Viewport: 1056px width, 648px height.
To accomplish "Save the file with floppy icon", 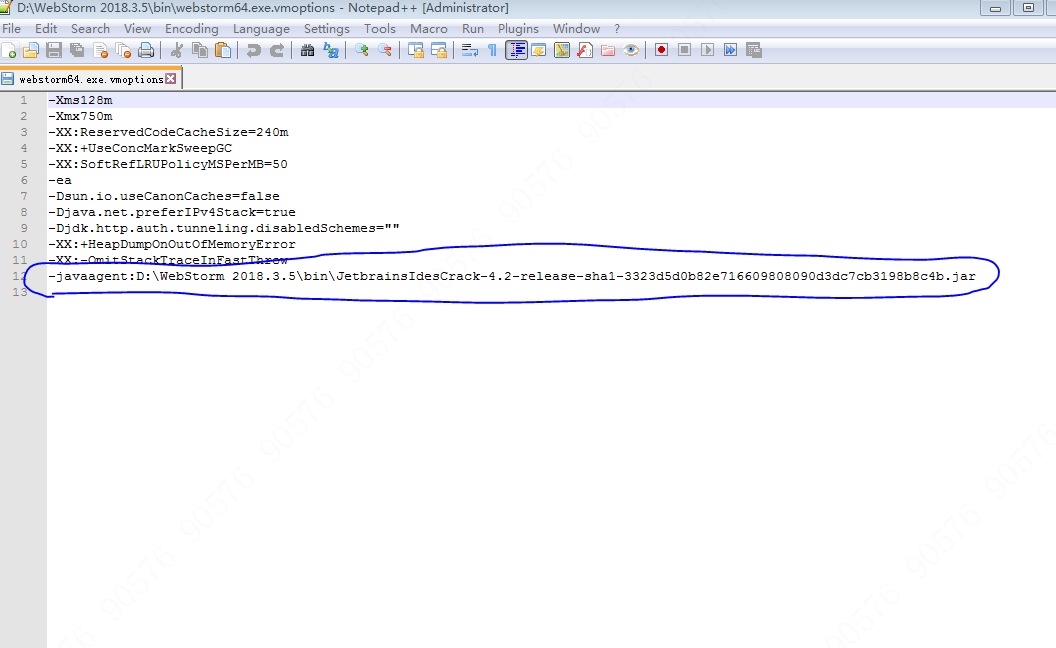I will pos(55,51).
